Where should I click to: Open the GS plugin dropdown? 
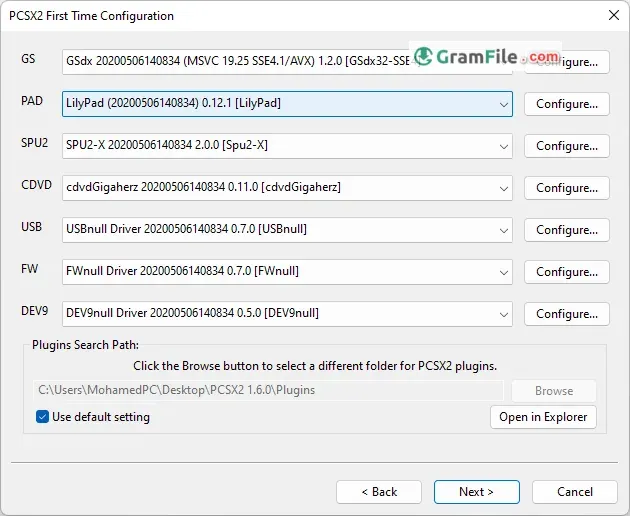click(x=287, y=61)
